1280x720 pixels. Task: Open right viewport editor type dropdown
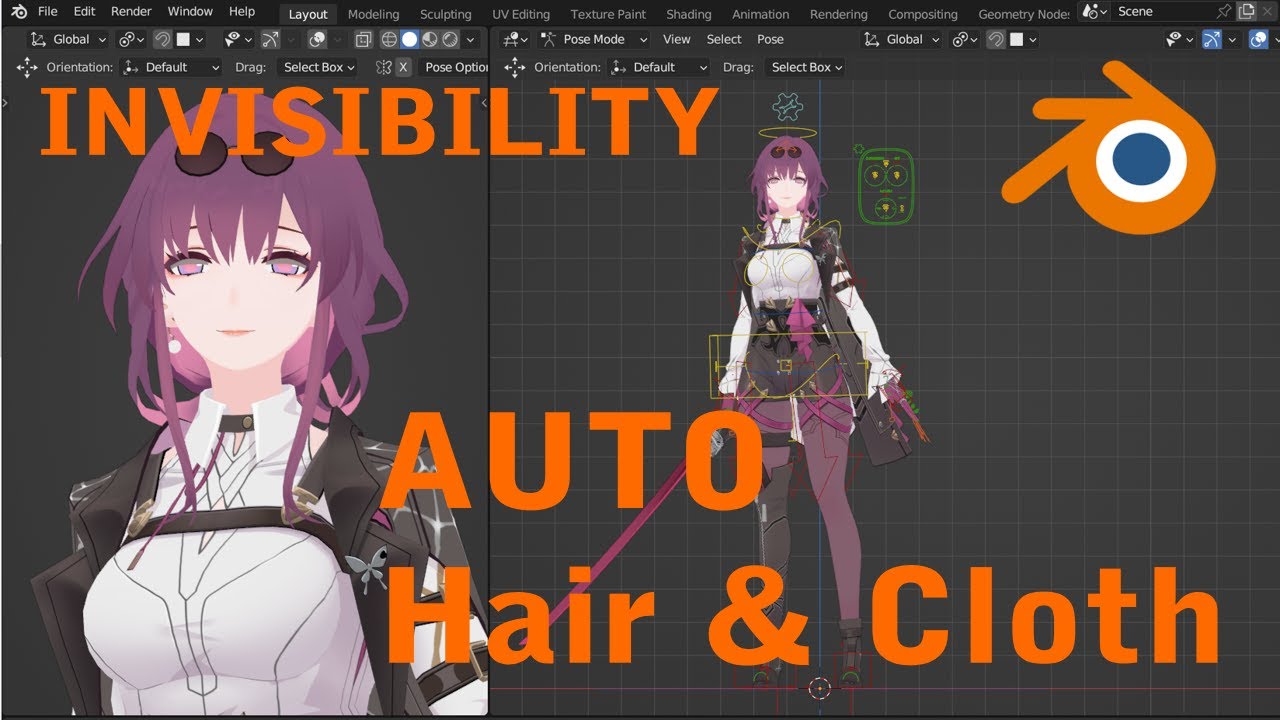(516, 39)
